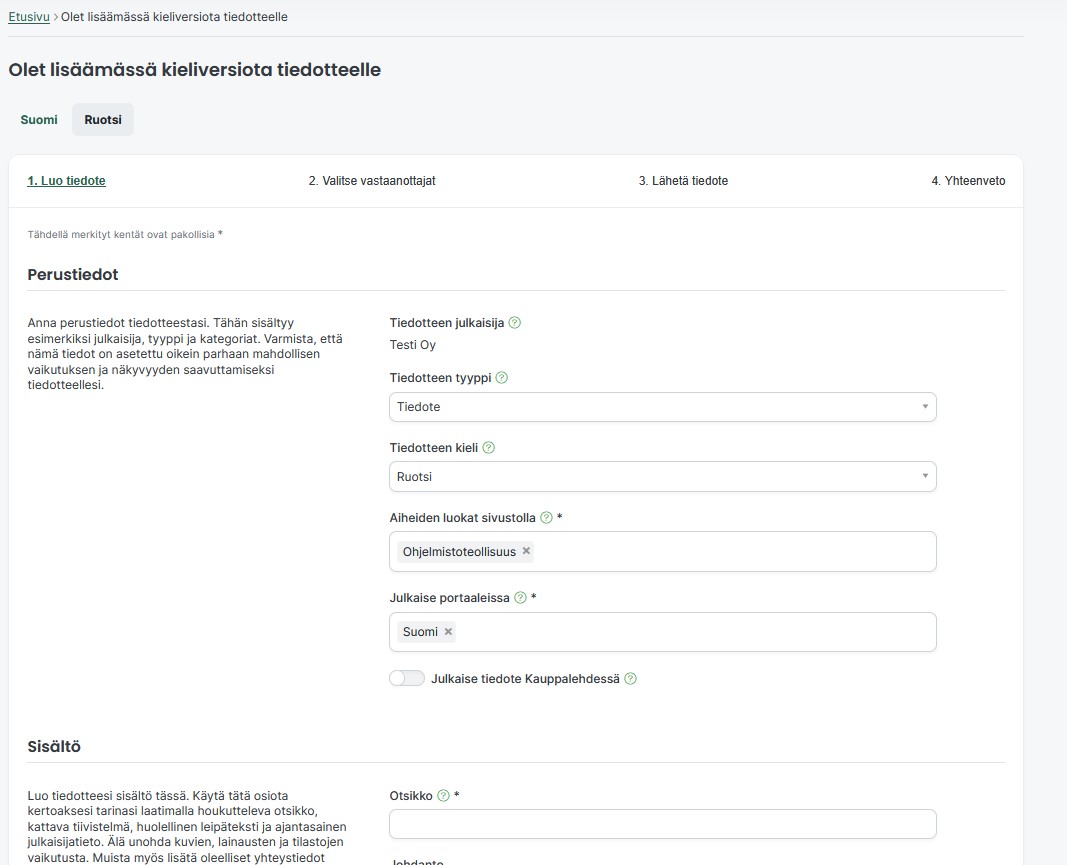View help for Julkaise tiedote Kauppalehdessä

[630, 679]
